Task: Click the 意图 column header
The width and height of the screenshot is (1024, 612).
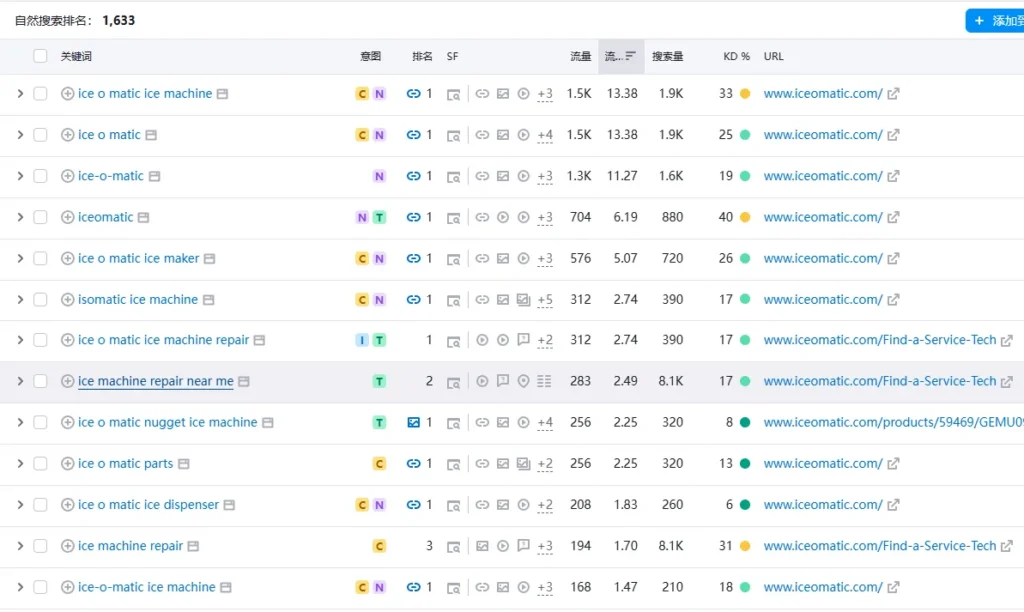Action: tap(370, 56)
